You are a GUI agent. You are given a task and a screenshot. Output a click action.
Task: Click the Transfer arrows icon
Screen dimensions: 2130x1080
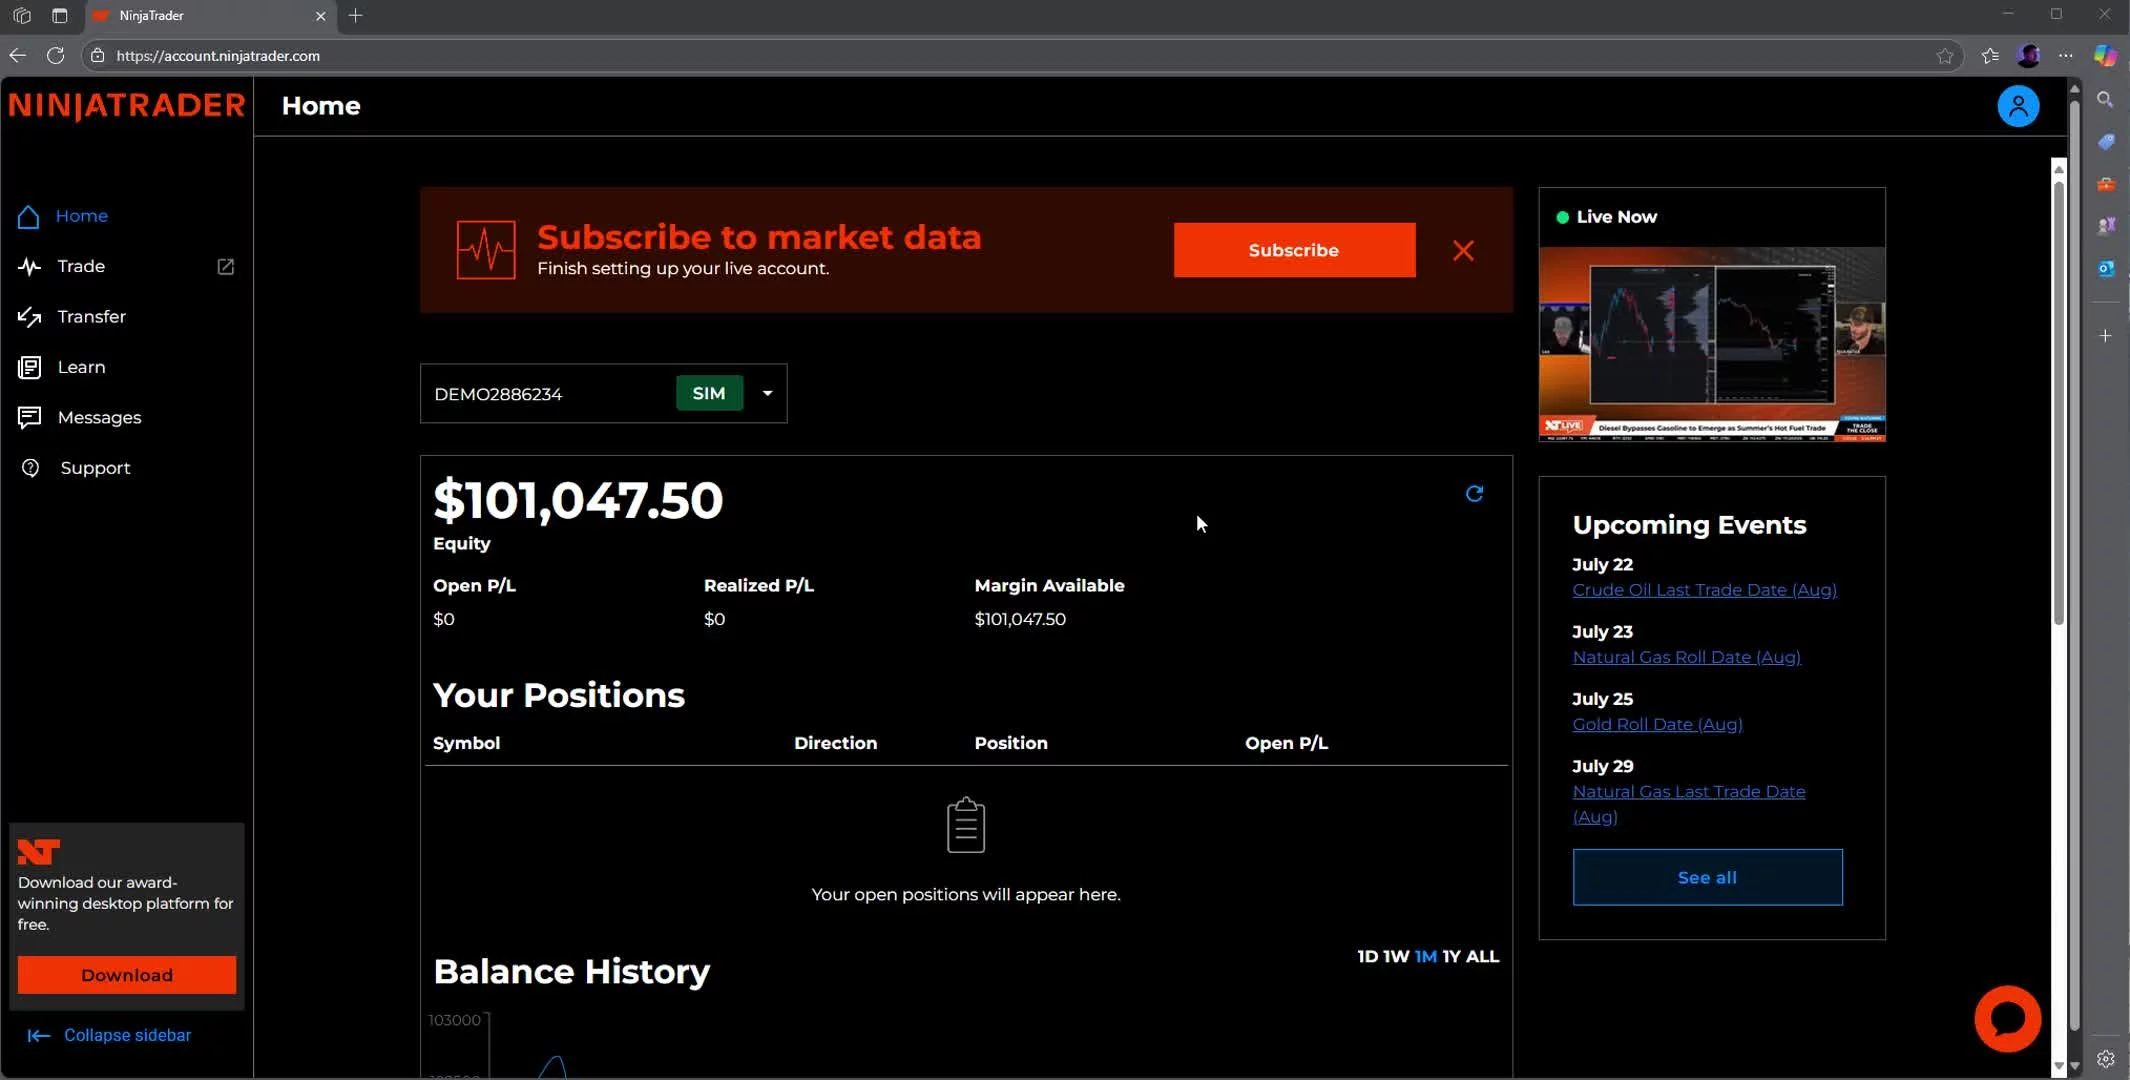pyautogui.click(x=29, y=317)
